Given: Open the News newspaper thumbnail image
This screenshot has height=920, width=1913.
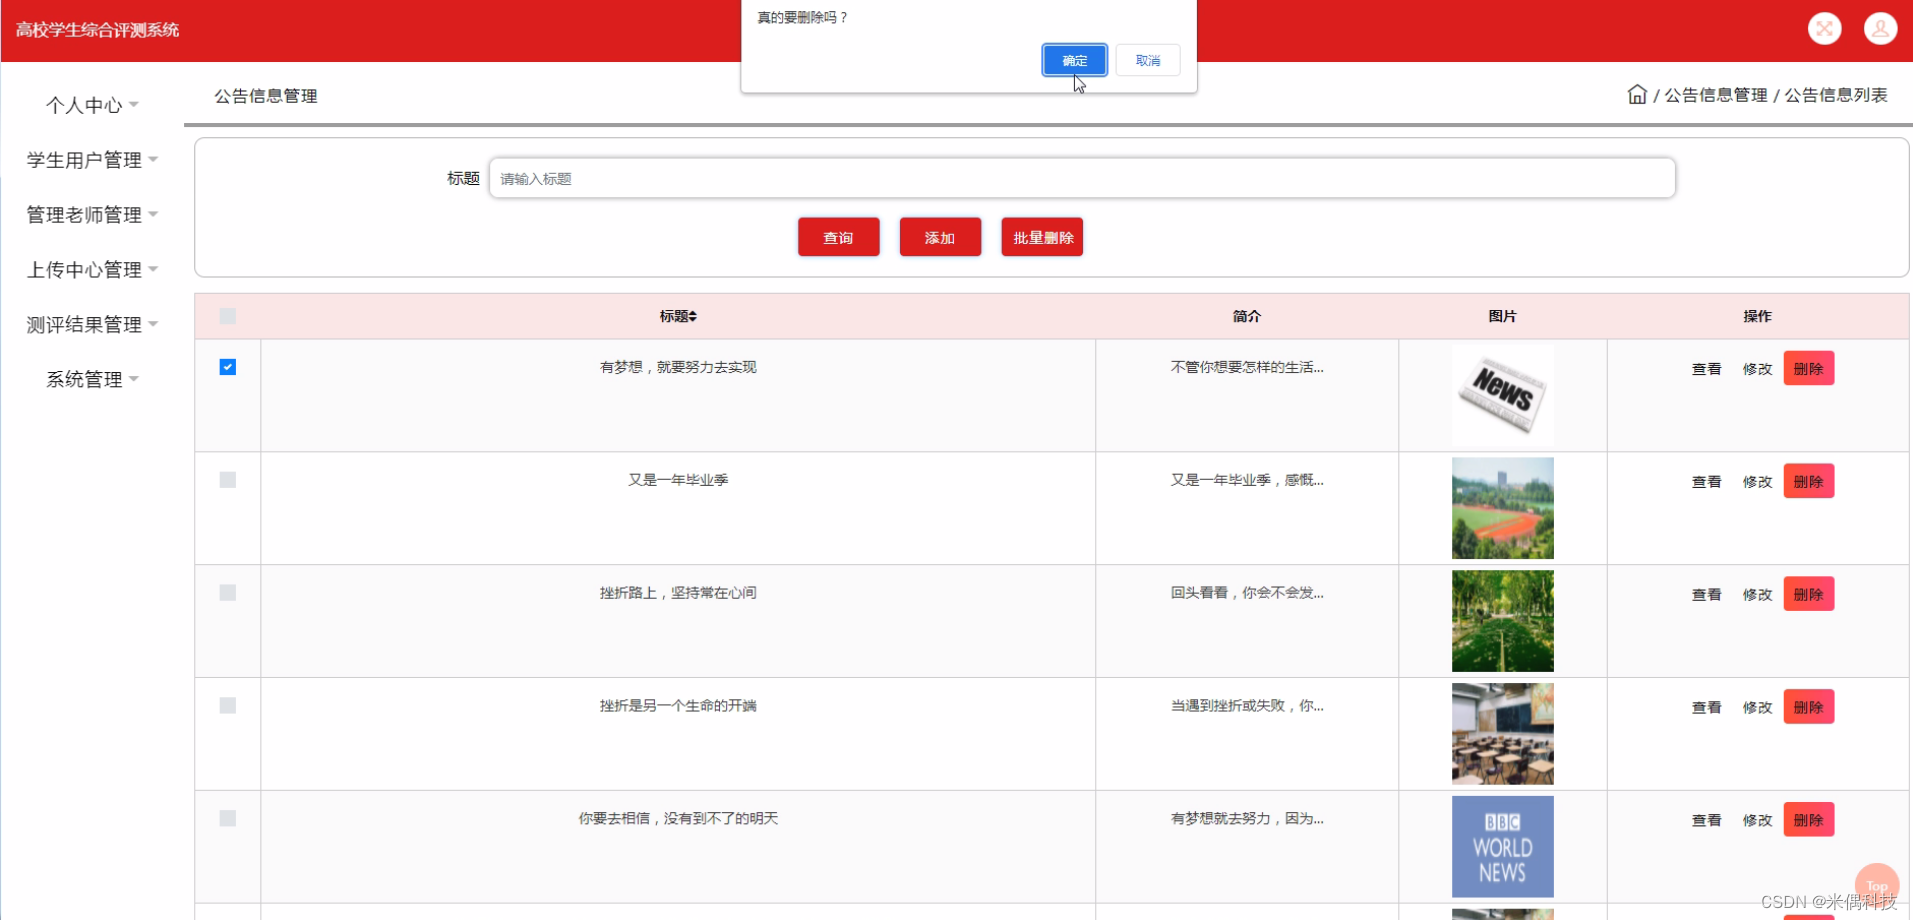Looking at the screenshot, I should 1502,395.
